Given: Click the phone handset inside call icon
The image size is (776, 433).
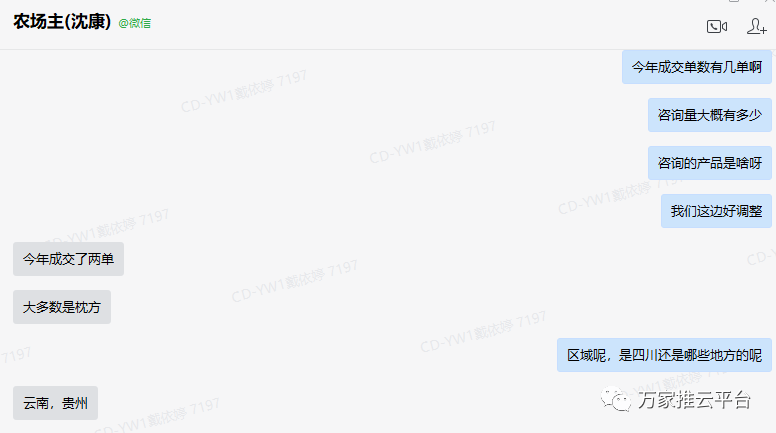Looking at the screenshot, I should (713, 26).
